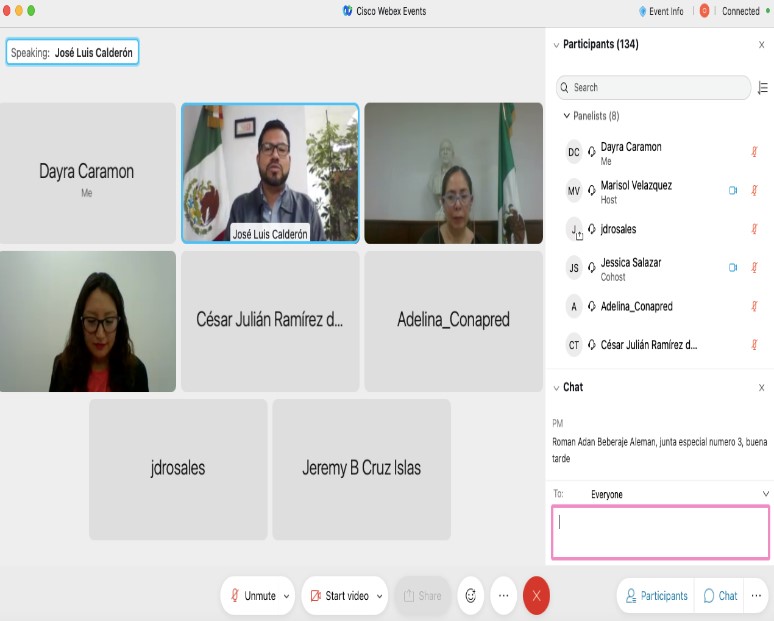
Task: Click the MV avatar badge
Action: [x=574, y=191]
